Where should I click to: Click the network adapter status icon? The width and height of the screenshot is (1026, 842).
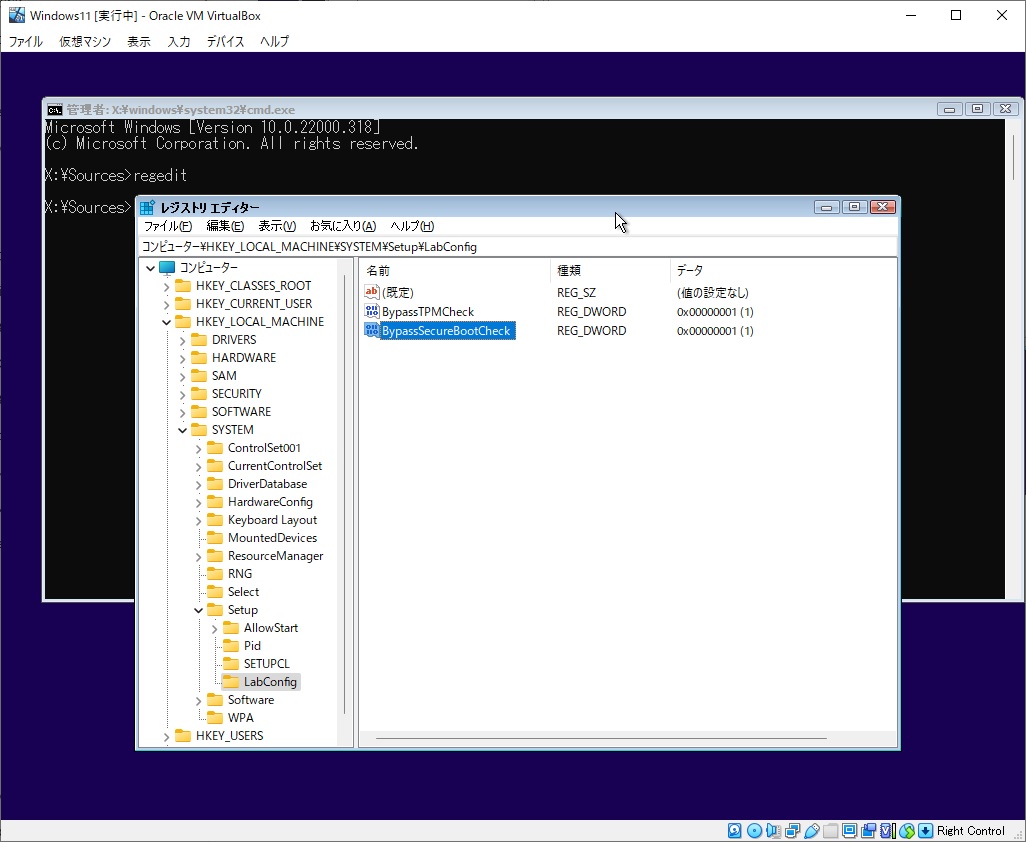[x=792, y=831]
